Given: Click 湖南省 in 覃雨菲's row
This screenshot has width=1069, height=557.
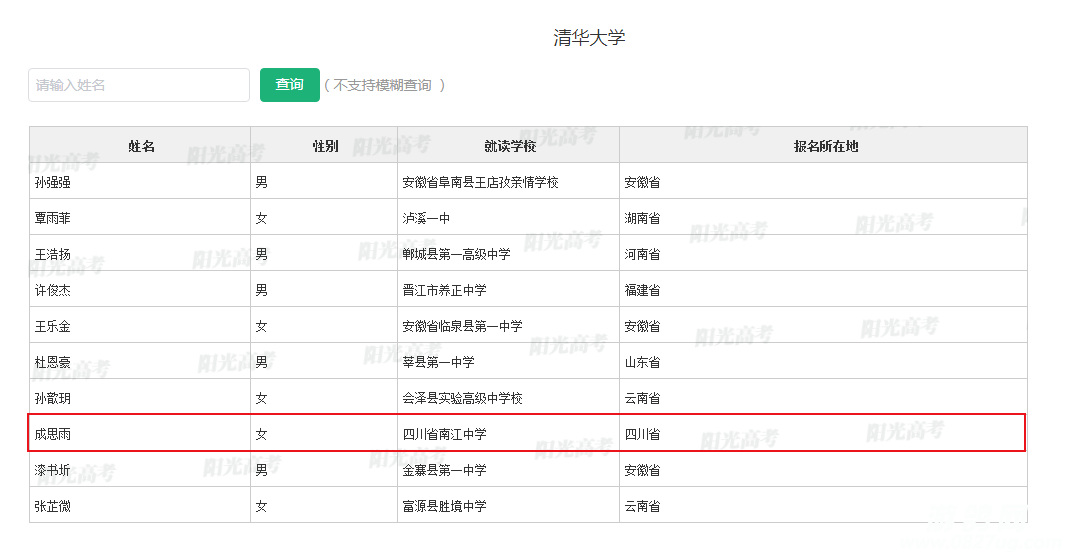Looking at the screenshot, I should click(642, 218).
